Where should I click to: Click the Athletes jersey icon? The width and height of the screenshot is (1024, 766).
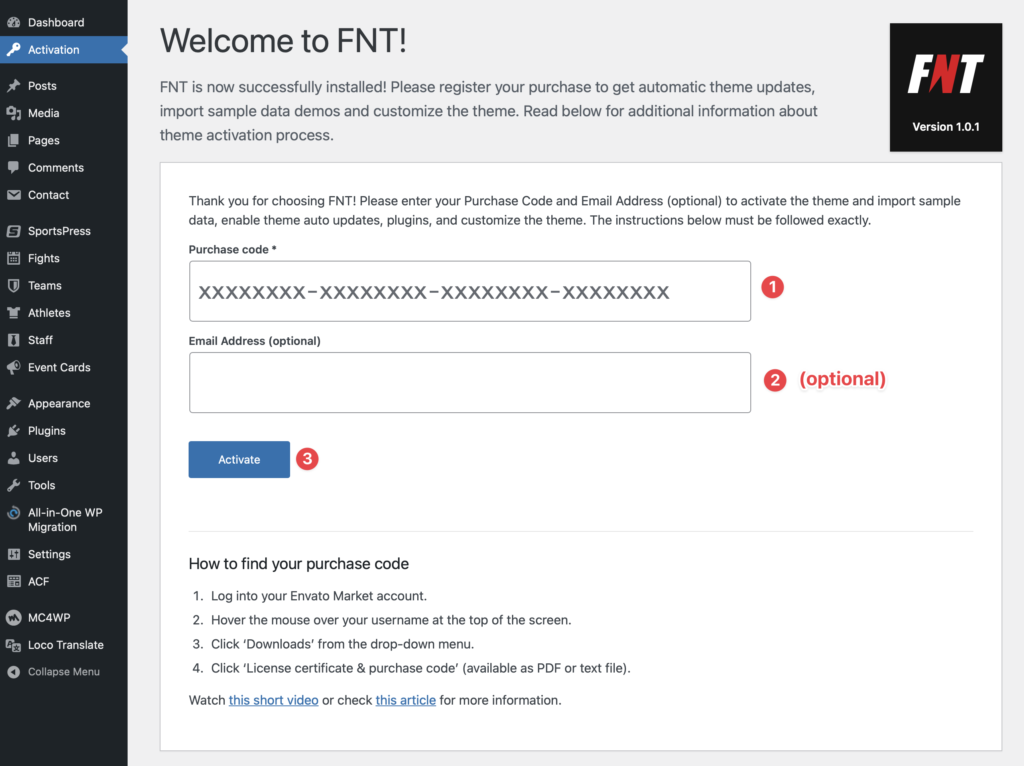14,313
